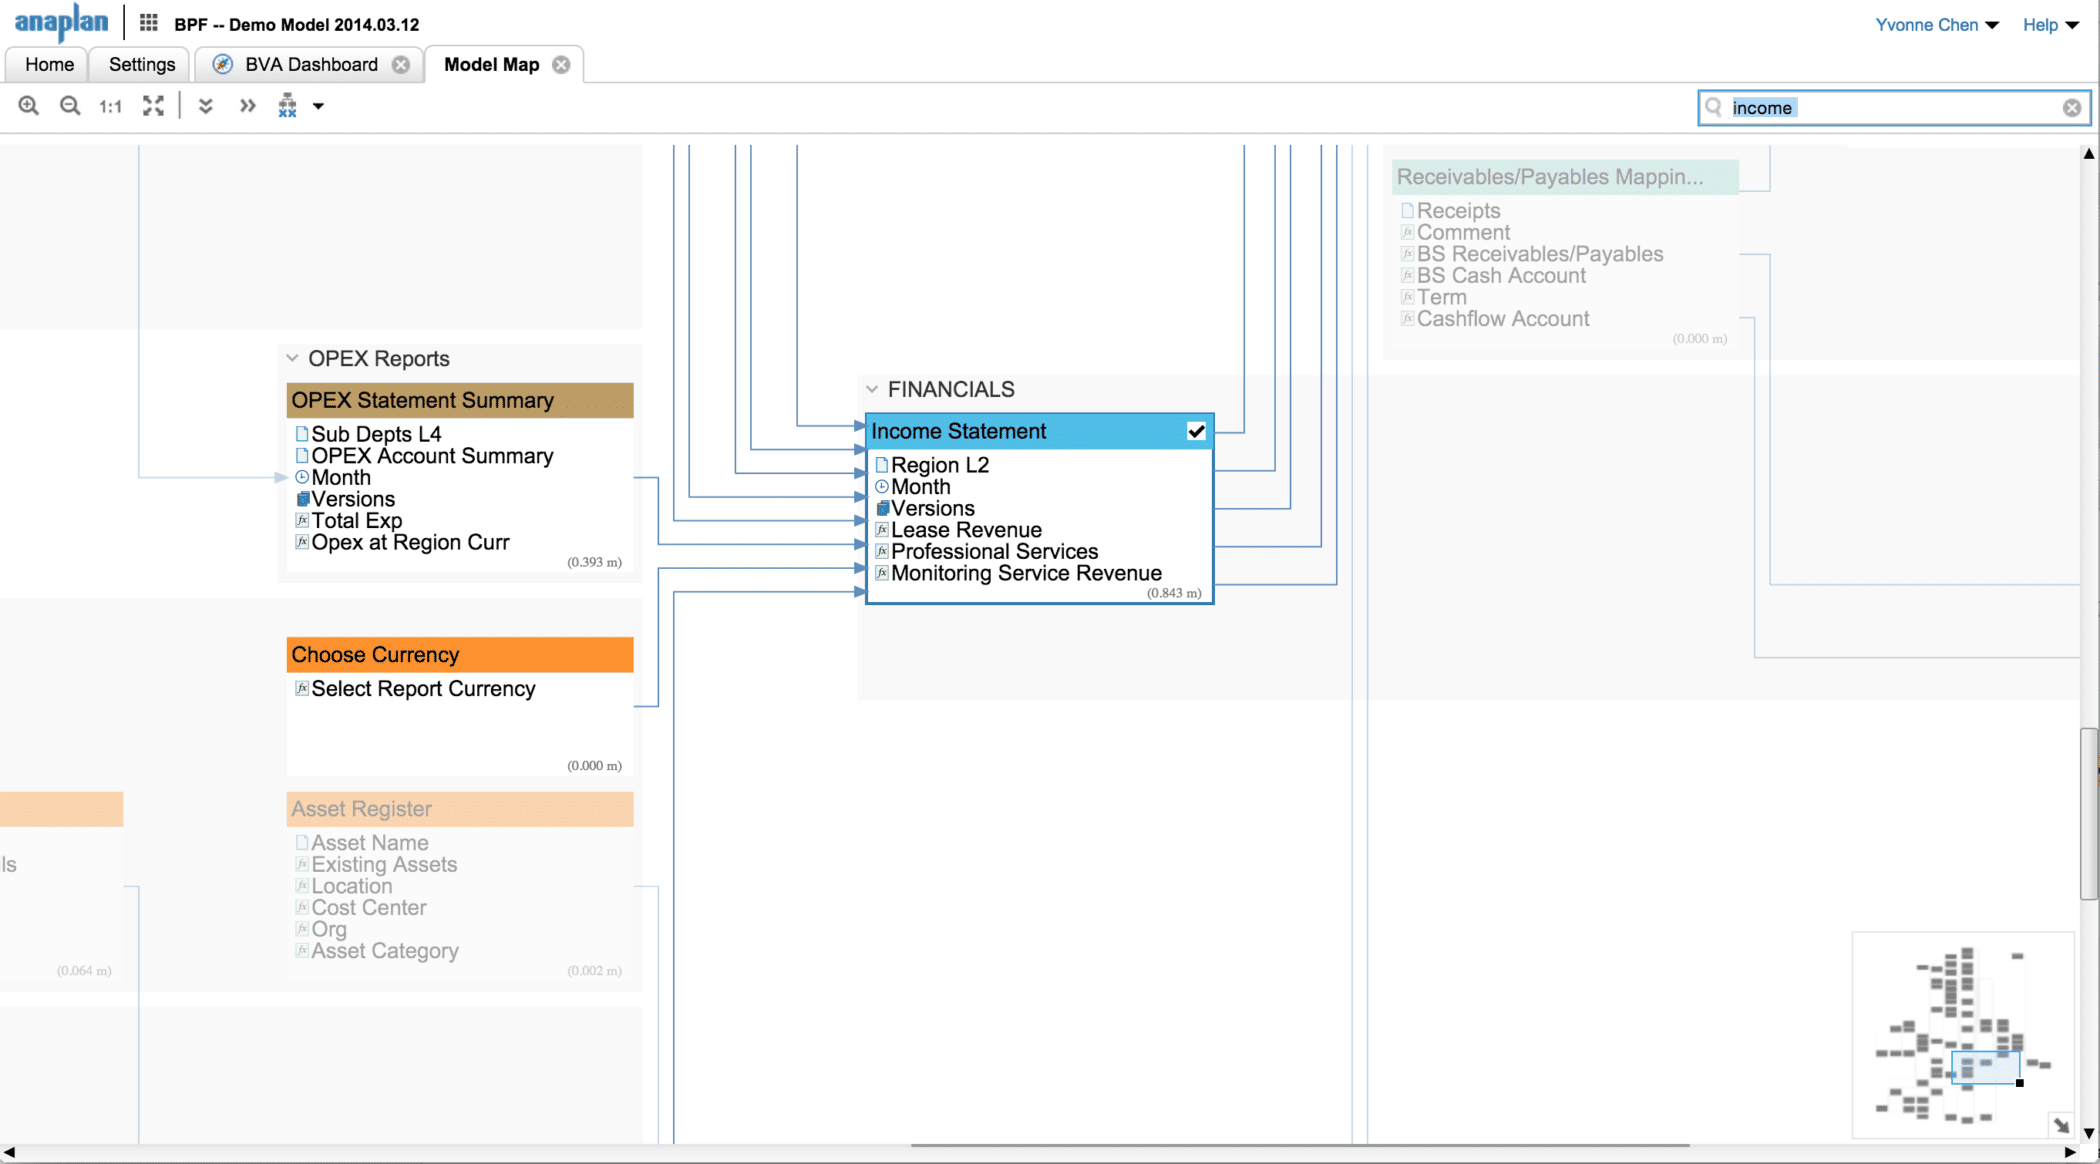Click Versions in Income Statement
This screenshot has width=2100, height=1164.
pyautogui.click(x=932, y=508)
